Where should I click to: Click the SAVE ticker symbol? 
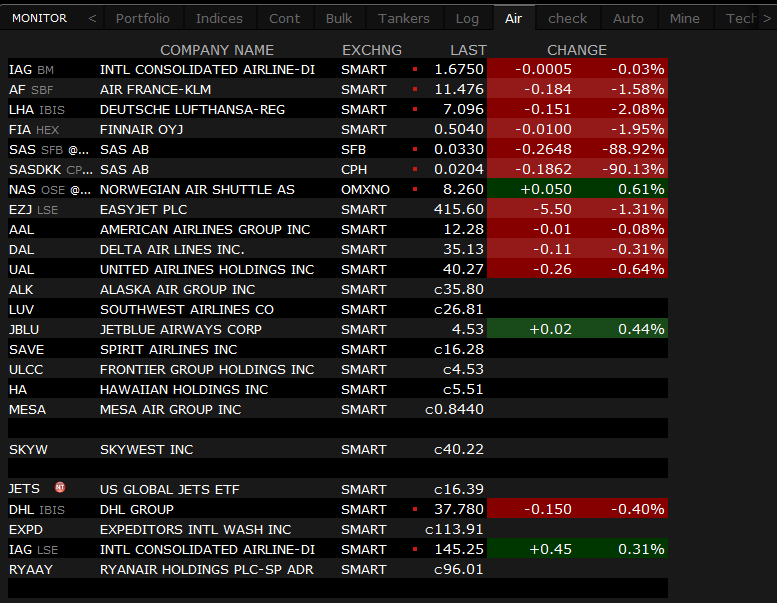[26, 350]
